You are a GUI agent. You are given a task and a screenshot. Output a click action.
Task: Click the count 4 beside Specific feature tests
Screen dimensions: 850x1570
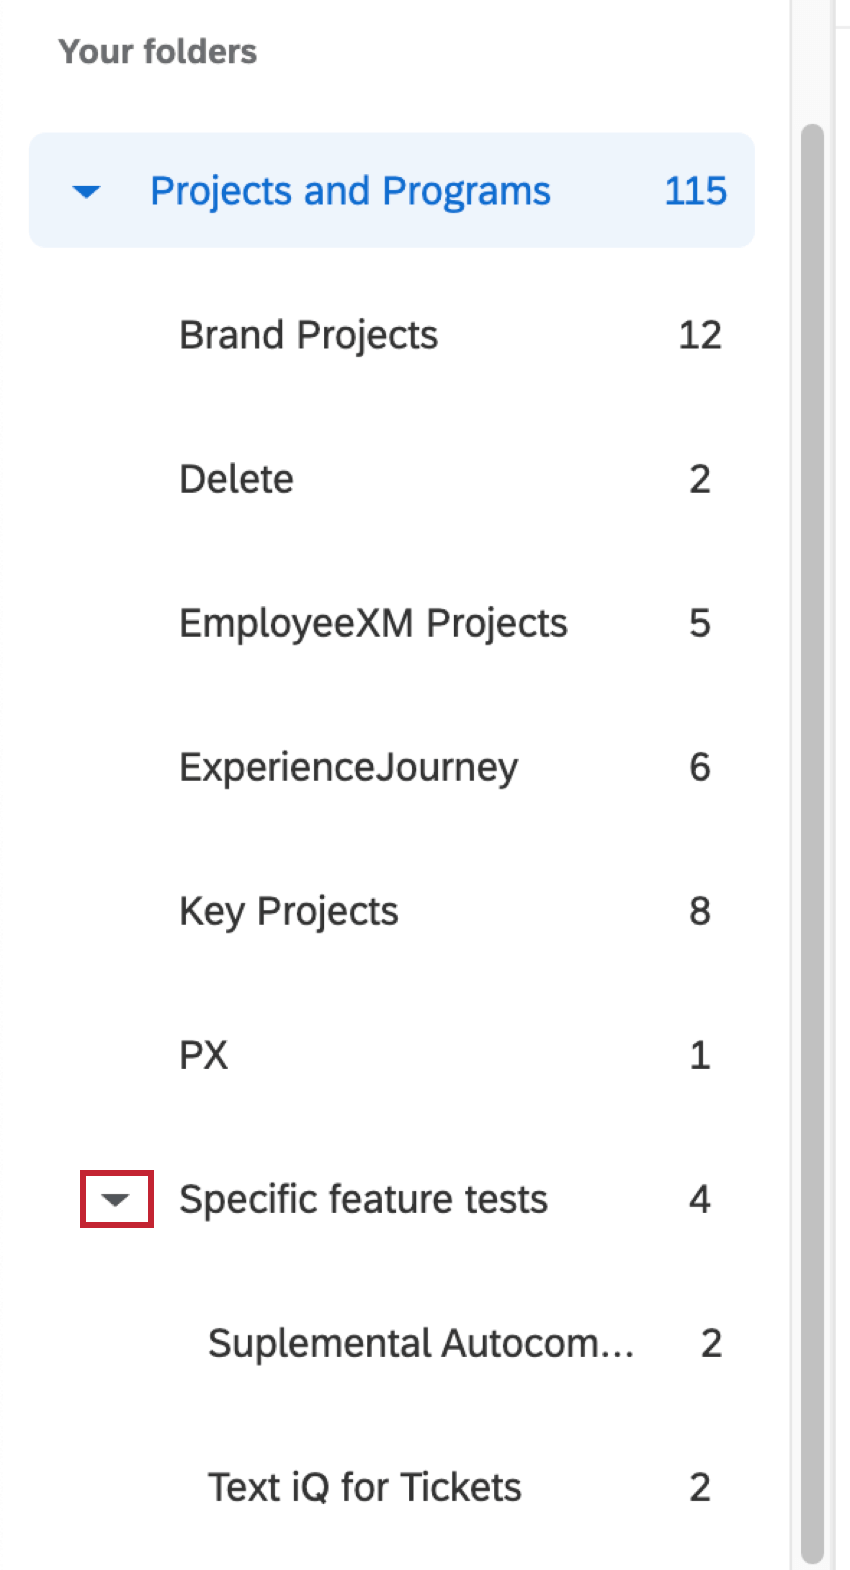pyautogui.click(x=699, y=1198)
